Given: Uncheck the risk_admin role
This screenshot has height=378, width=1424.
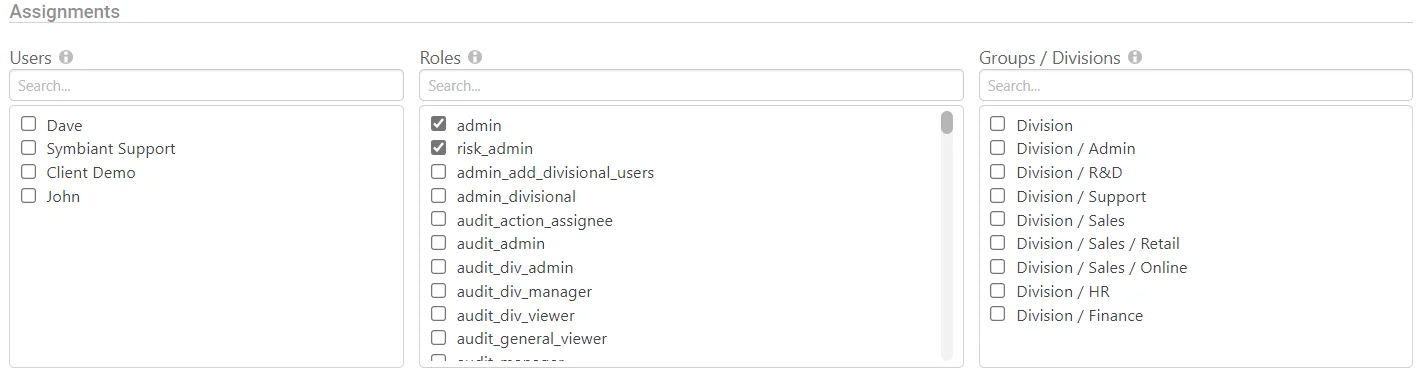Looking at the screenshot, I should pyautogui.click(x=438, y=148).
